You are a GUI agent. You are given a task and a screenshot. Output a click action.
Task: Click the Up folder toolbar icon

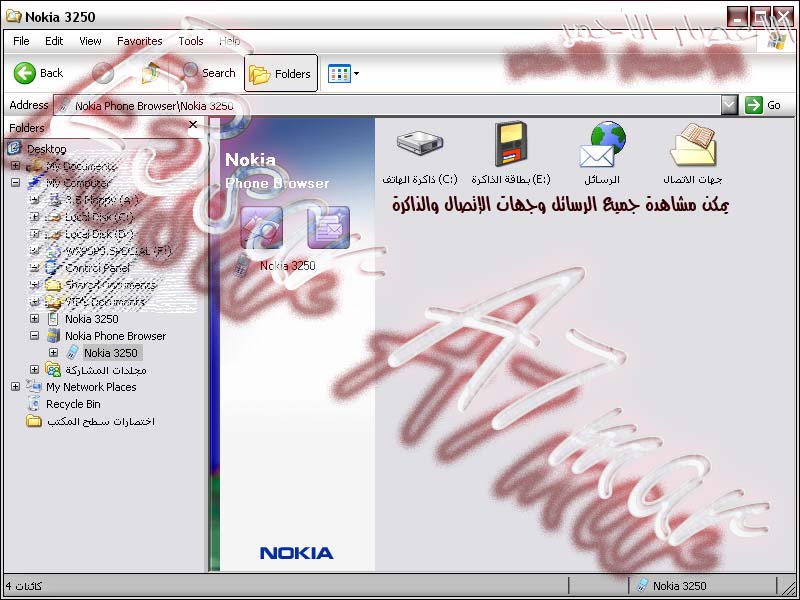point(150,73)
